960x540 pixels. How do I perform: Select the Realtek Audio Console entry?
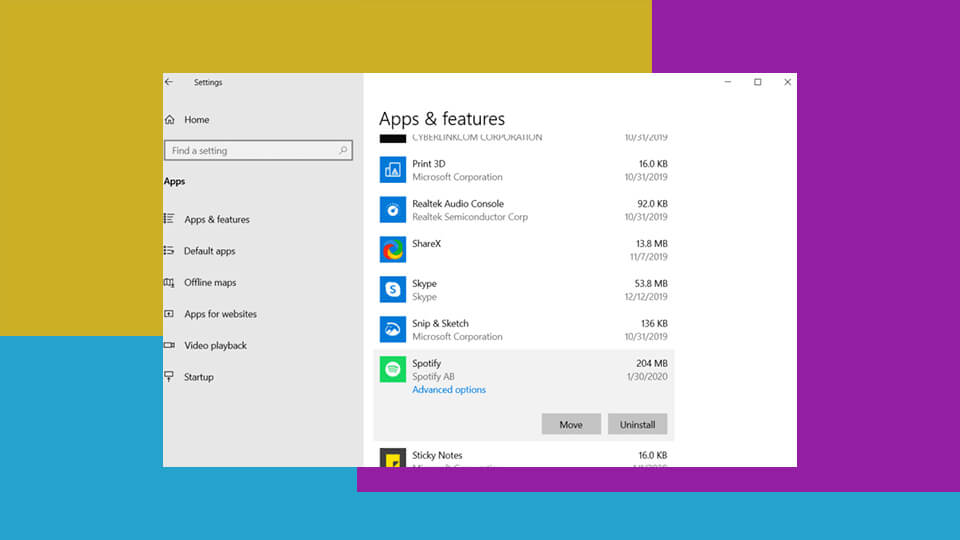458,203
